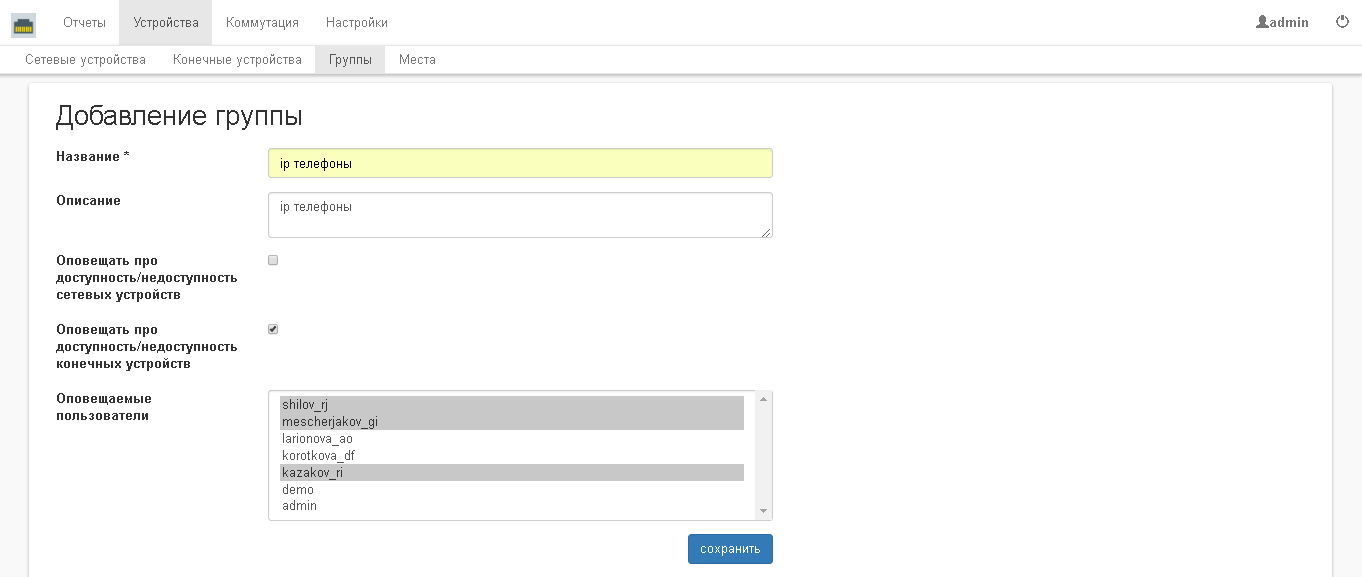Select larionova_ao in users list
Viewport: 1362px width, 577px height.
[317, 439]
